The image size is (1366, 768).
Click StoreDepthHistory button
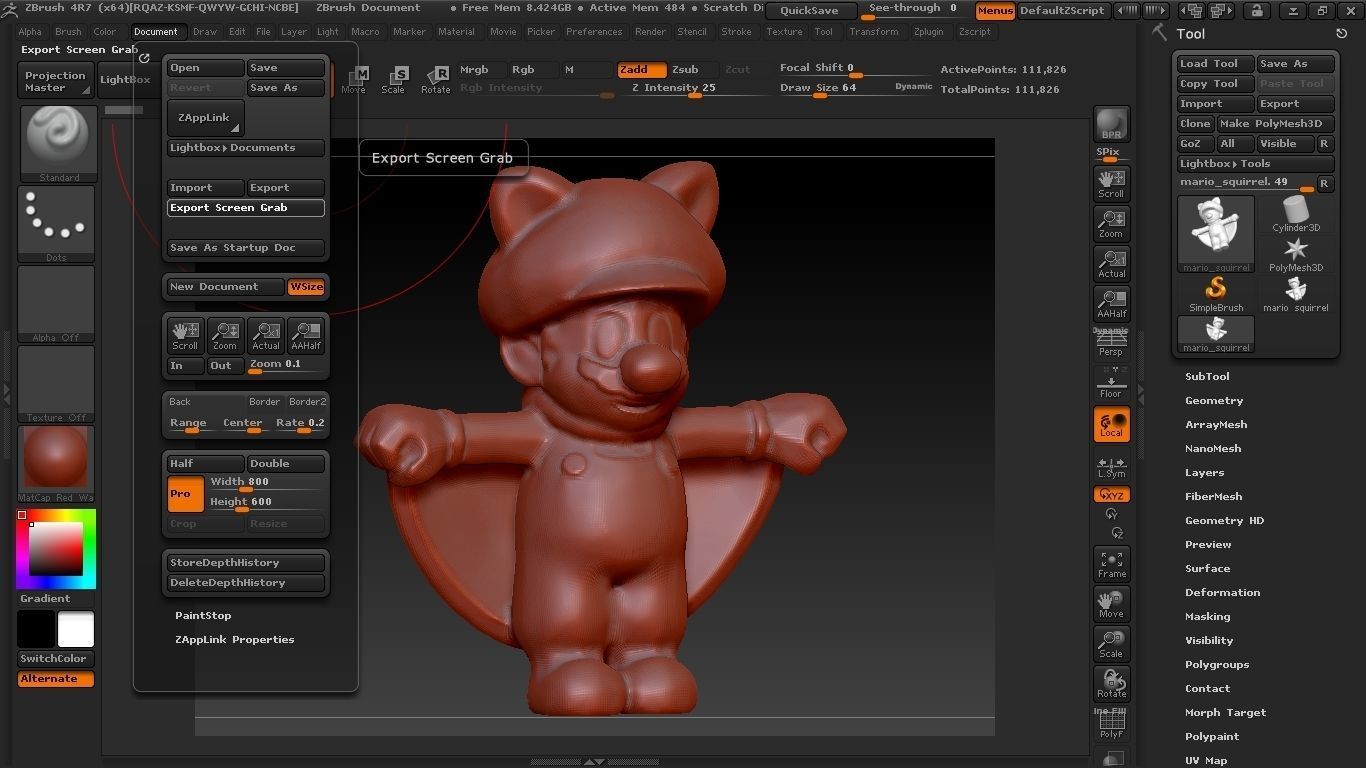[246, 563]
